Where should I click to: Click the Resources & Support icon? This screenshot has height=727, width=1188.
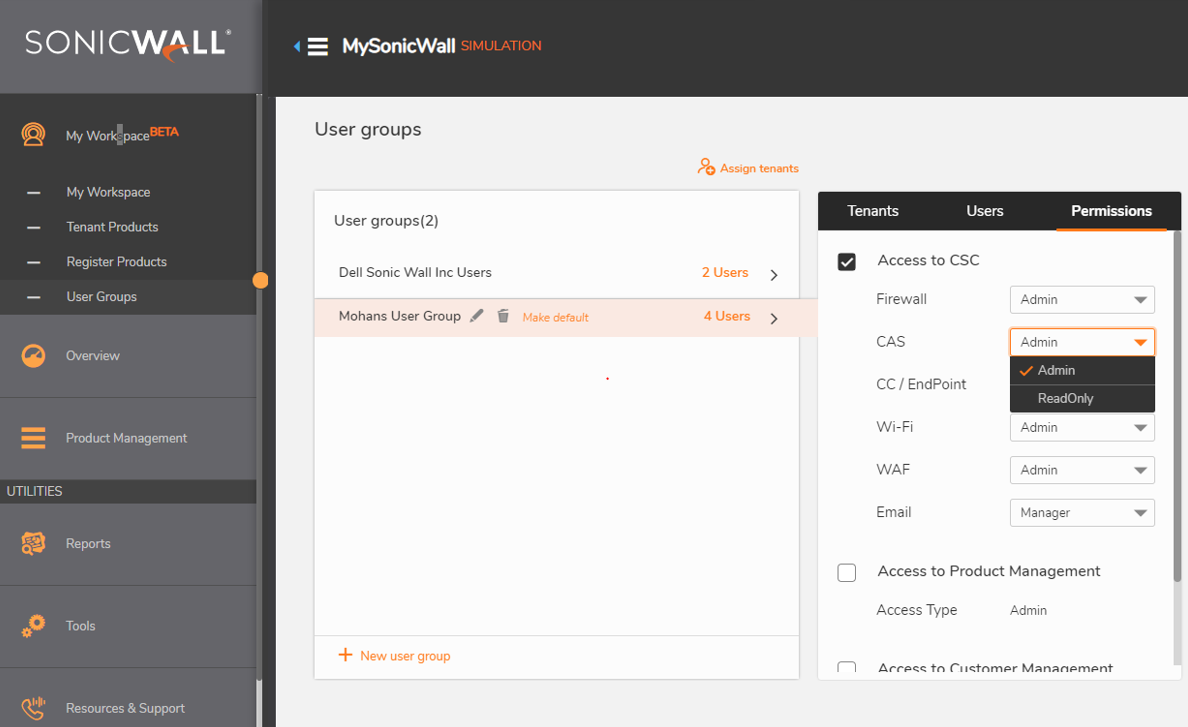33,708
